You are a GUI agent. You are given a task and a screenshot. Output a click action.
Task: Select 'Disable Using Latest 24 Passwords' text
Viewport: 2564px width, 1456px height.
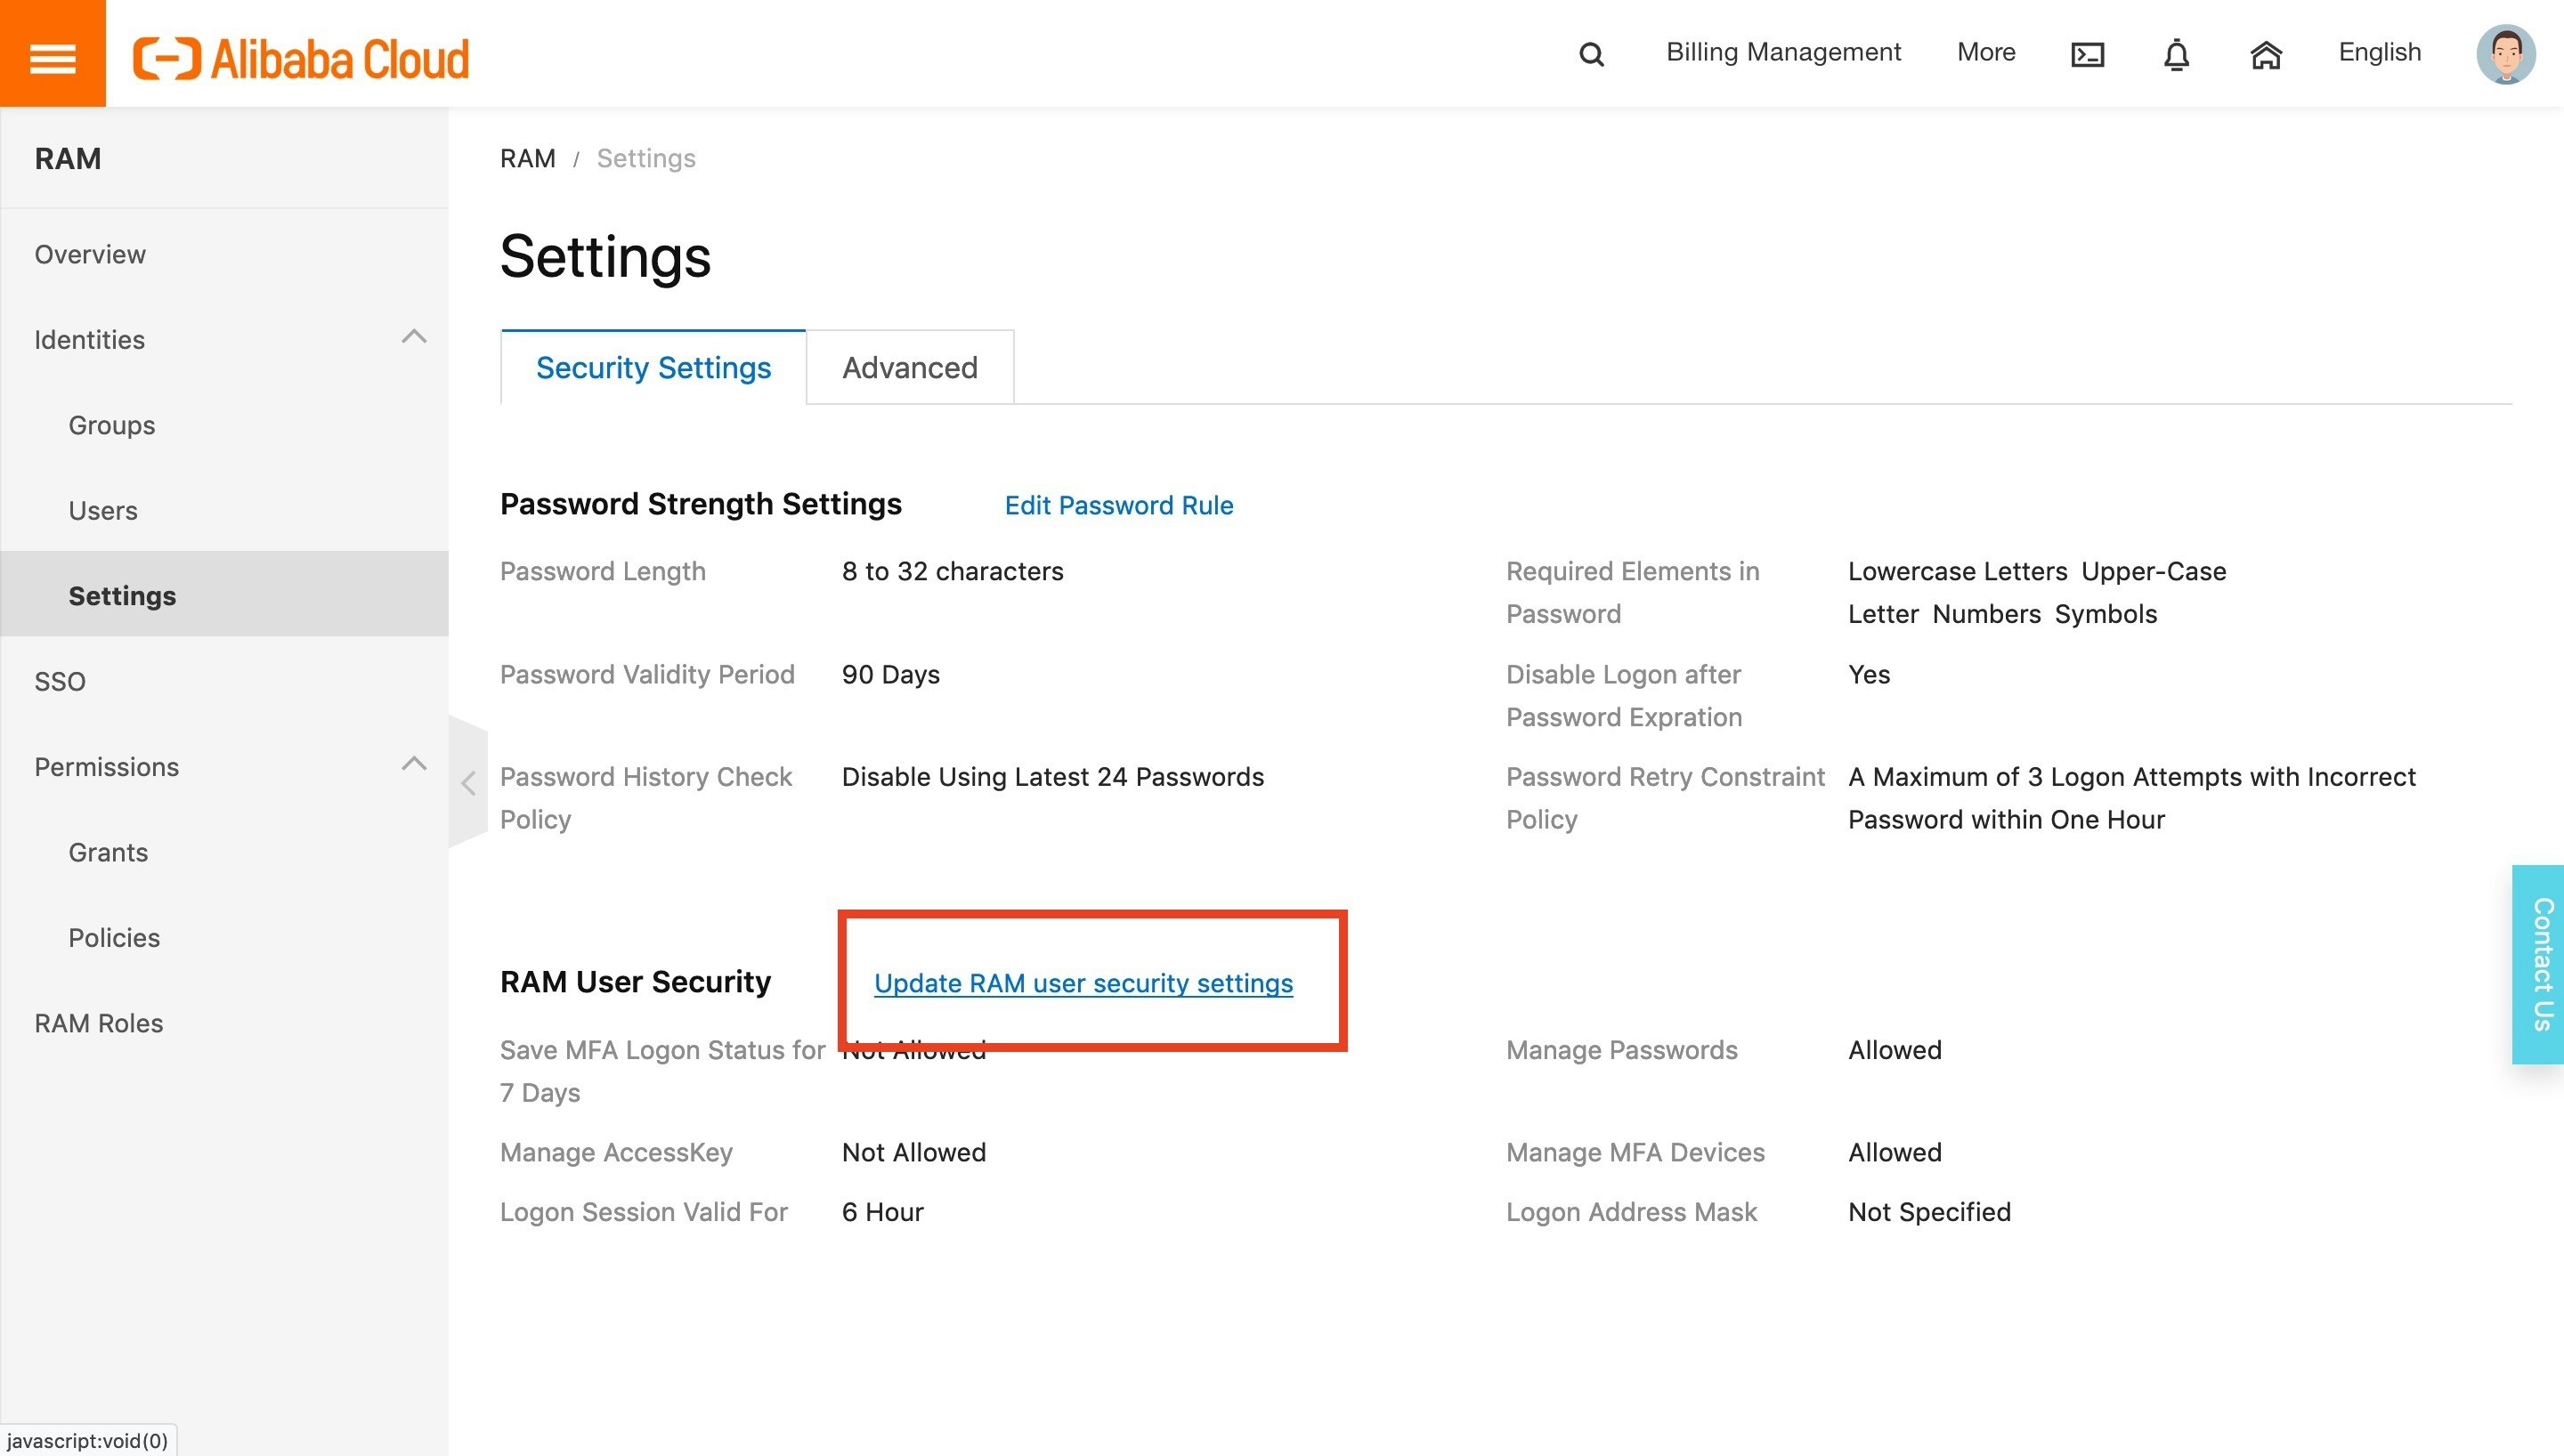tap(1052, 776)
